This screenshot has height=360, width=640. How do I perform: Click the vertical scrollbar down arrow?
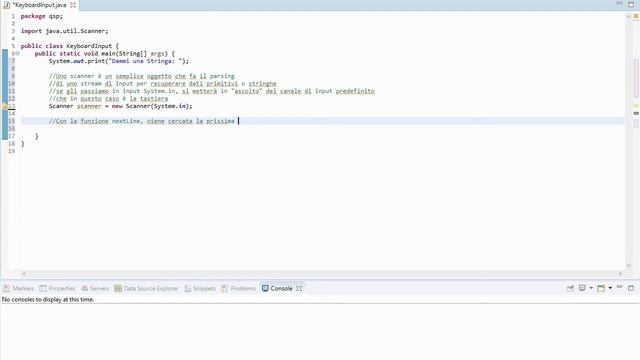[629, 266]
